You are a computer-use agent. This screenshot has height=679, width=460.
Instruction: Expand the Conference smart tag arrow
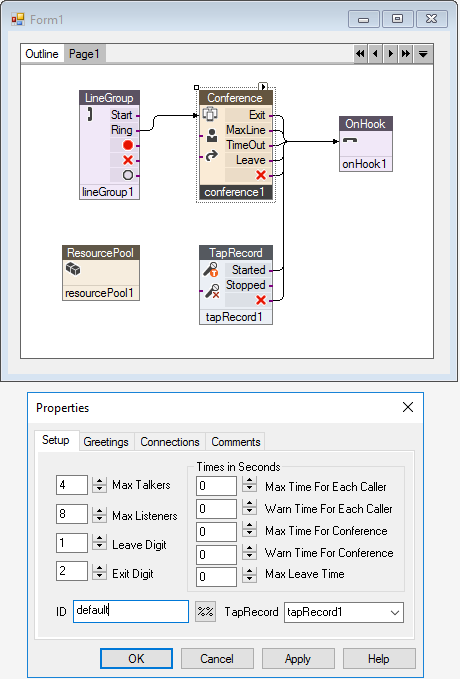[x=263, y=86]
